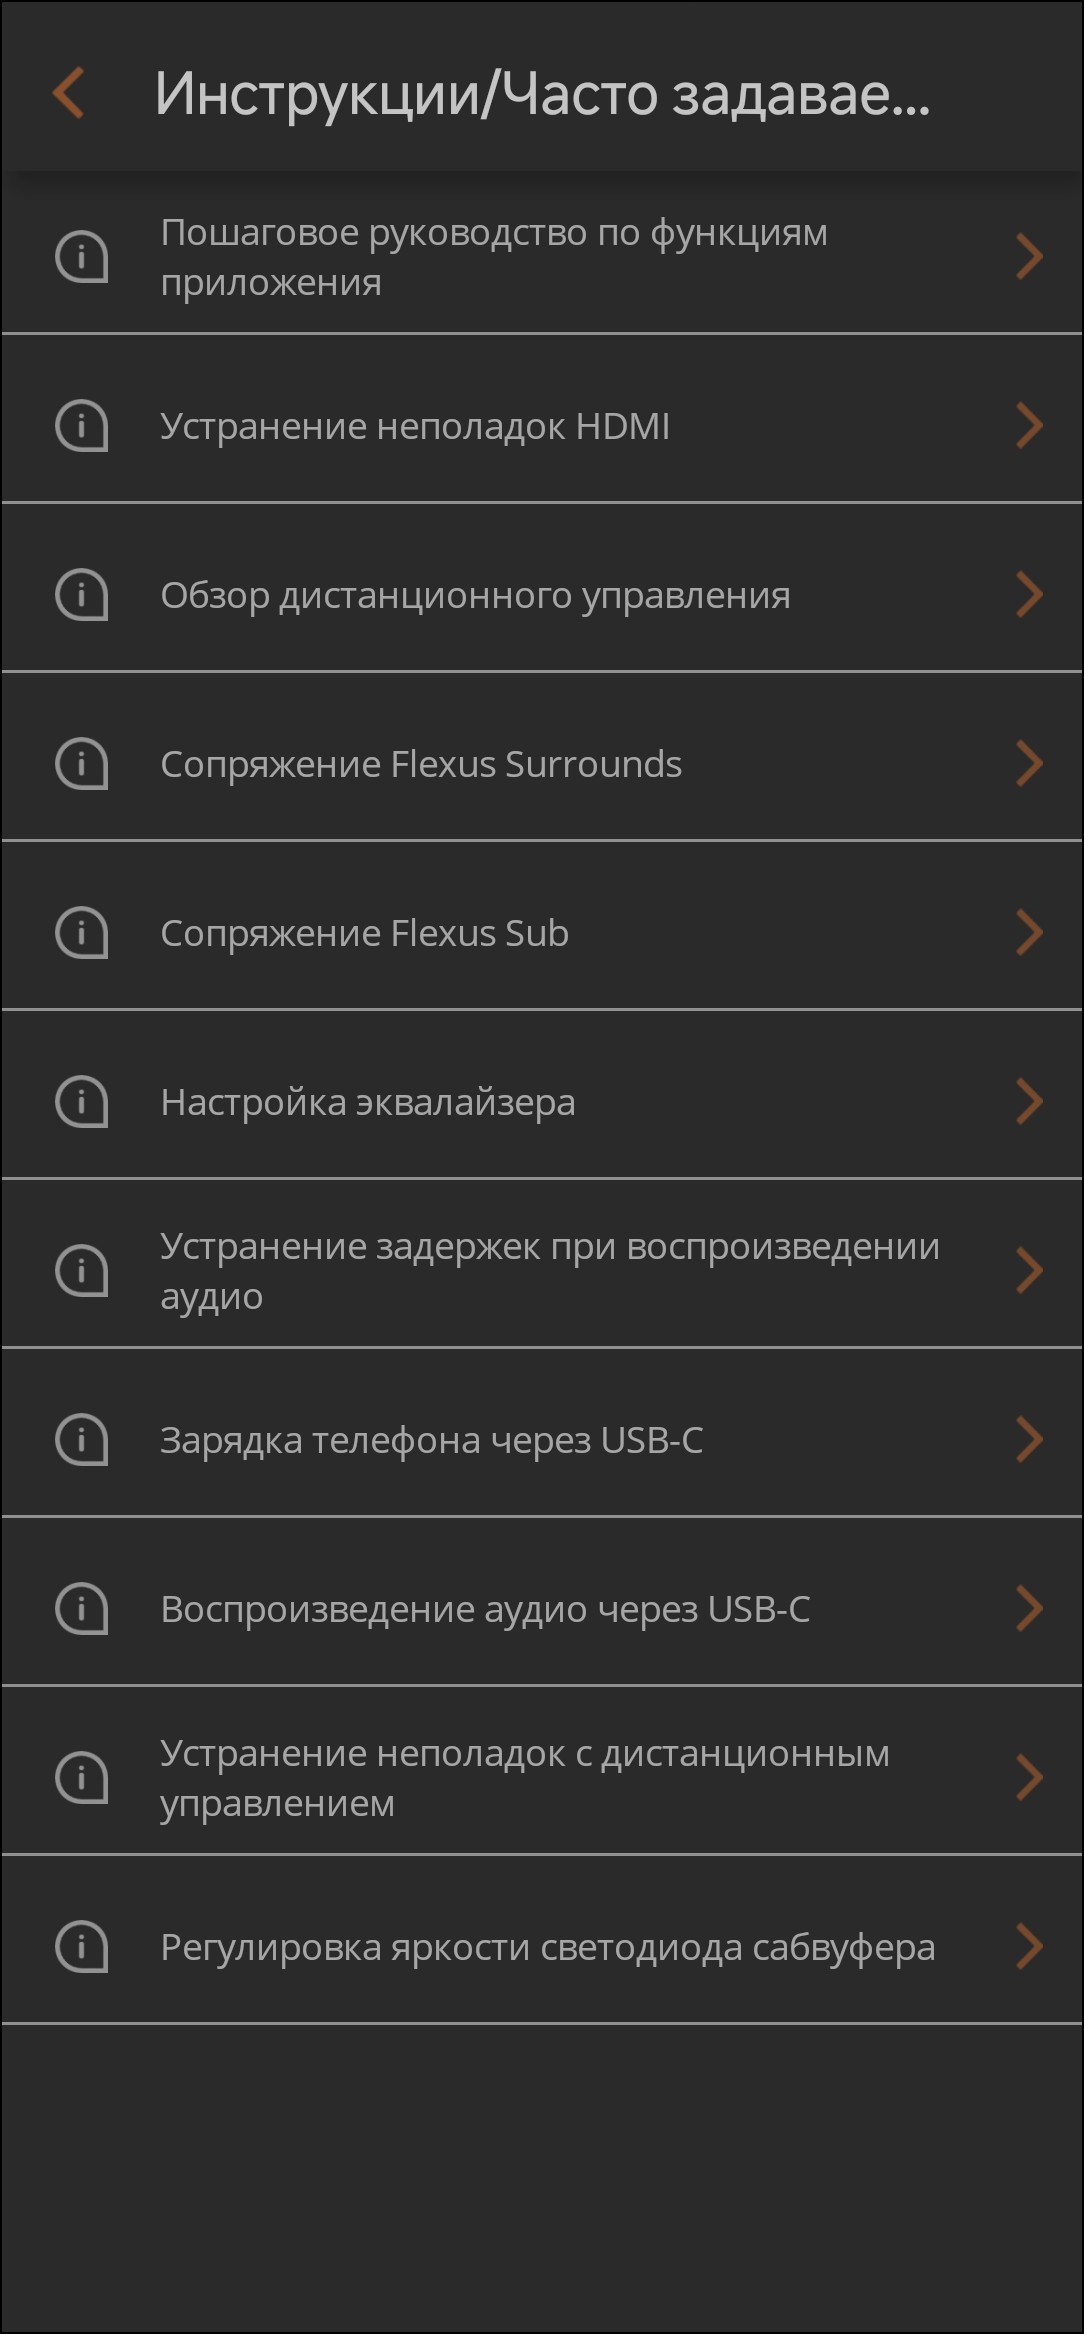Click info icon beside Воспроизведение аудио через USB-C

click(x=81, y=1609)
